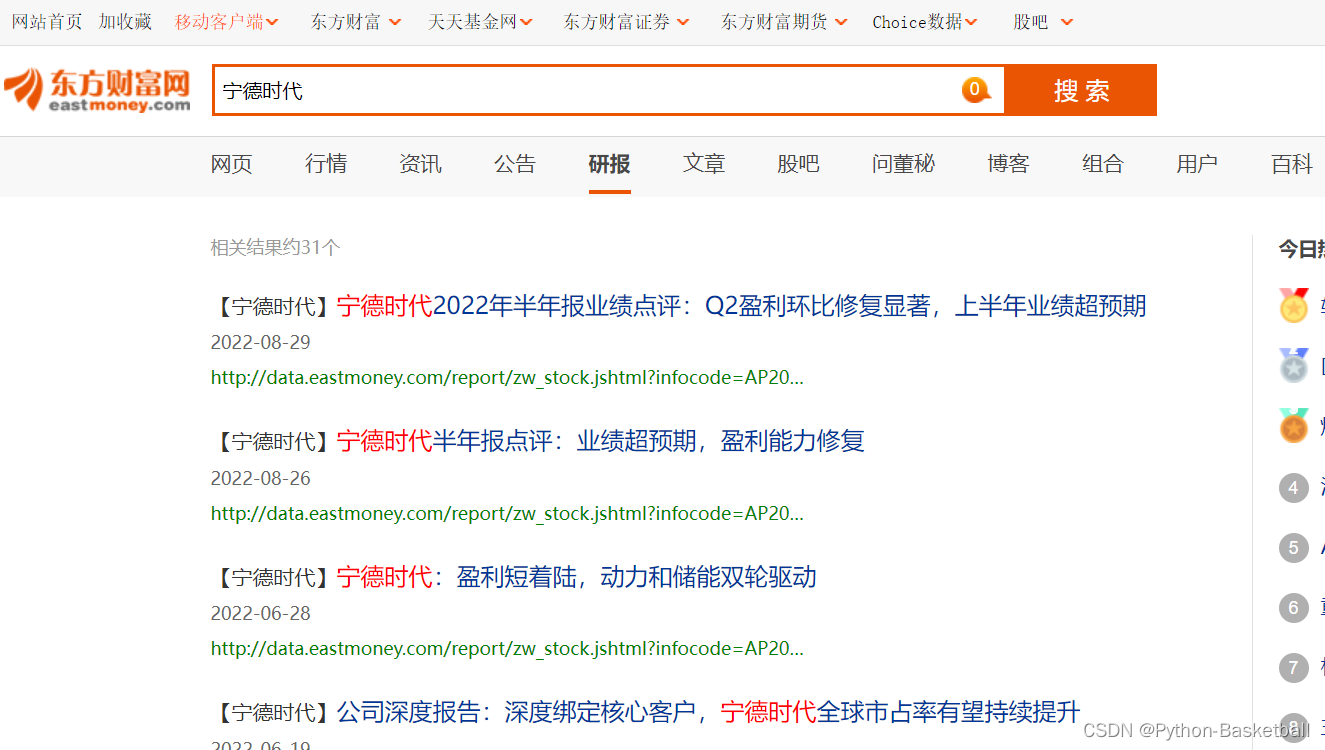Switch to the 用户 tab
The image size is (1325, 750).
tap(1197, 164)
